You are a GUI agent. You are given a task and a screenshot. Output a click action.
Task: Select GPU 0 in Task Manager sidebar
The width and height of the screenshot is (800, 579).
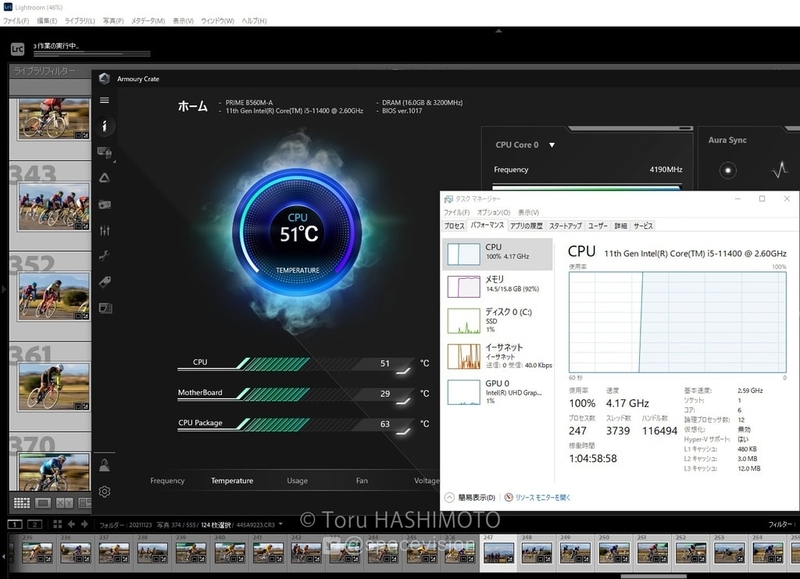(498, 392)
